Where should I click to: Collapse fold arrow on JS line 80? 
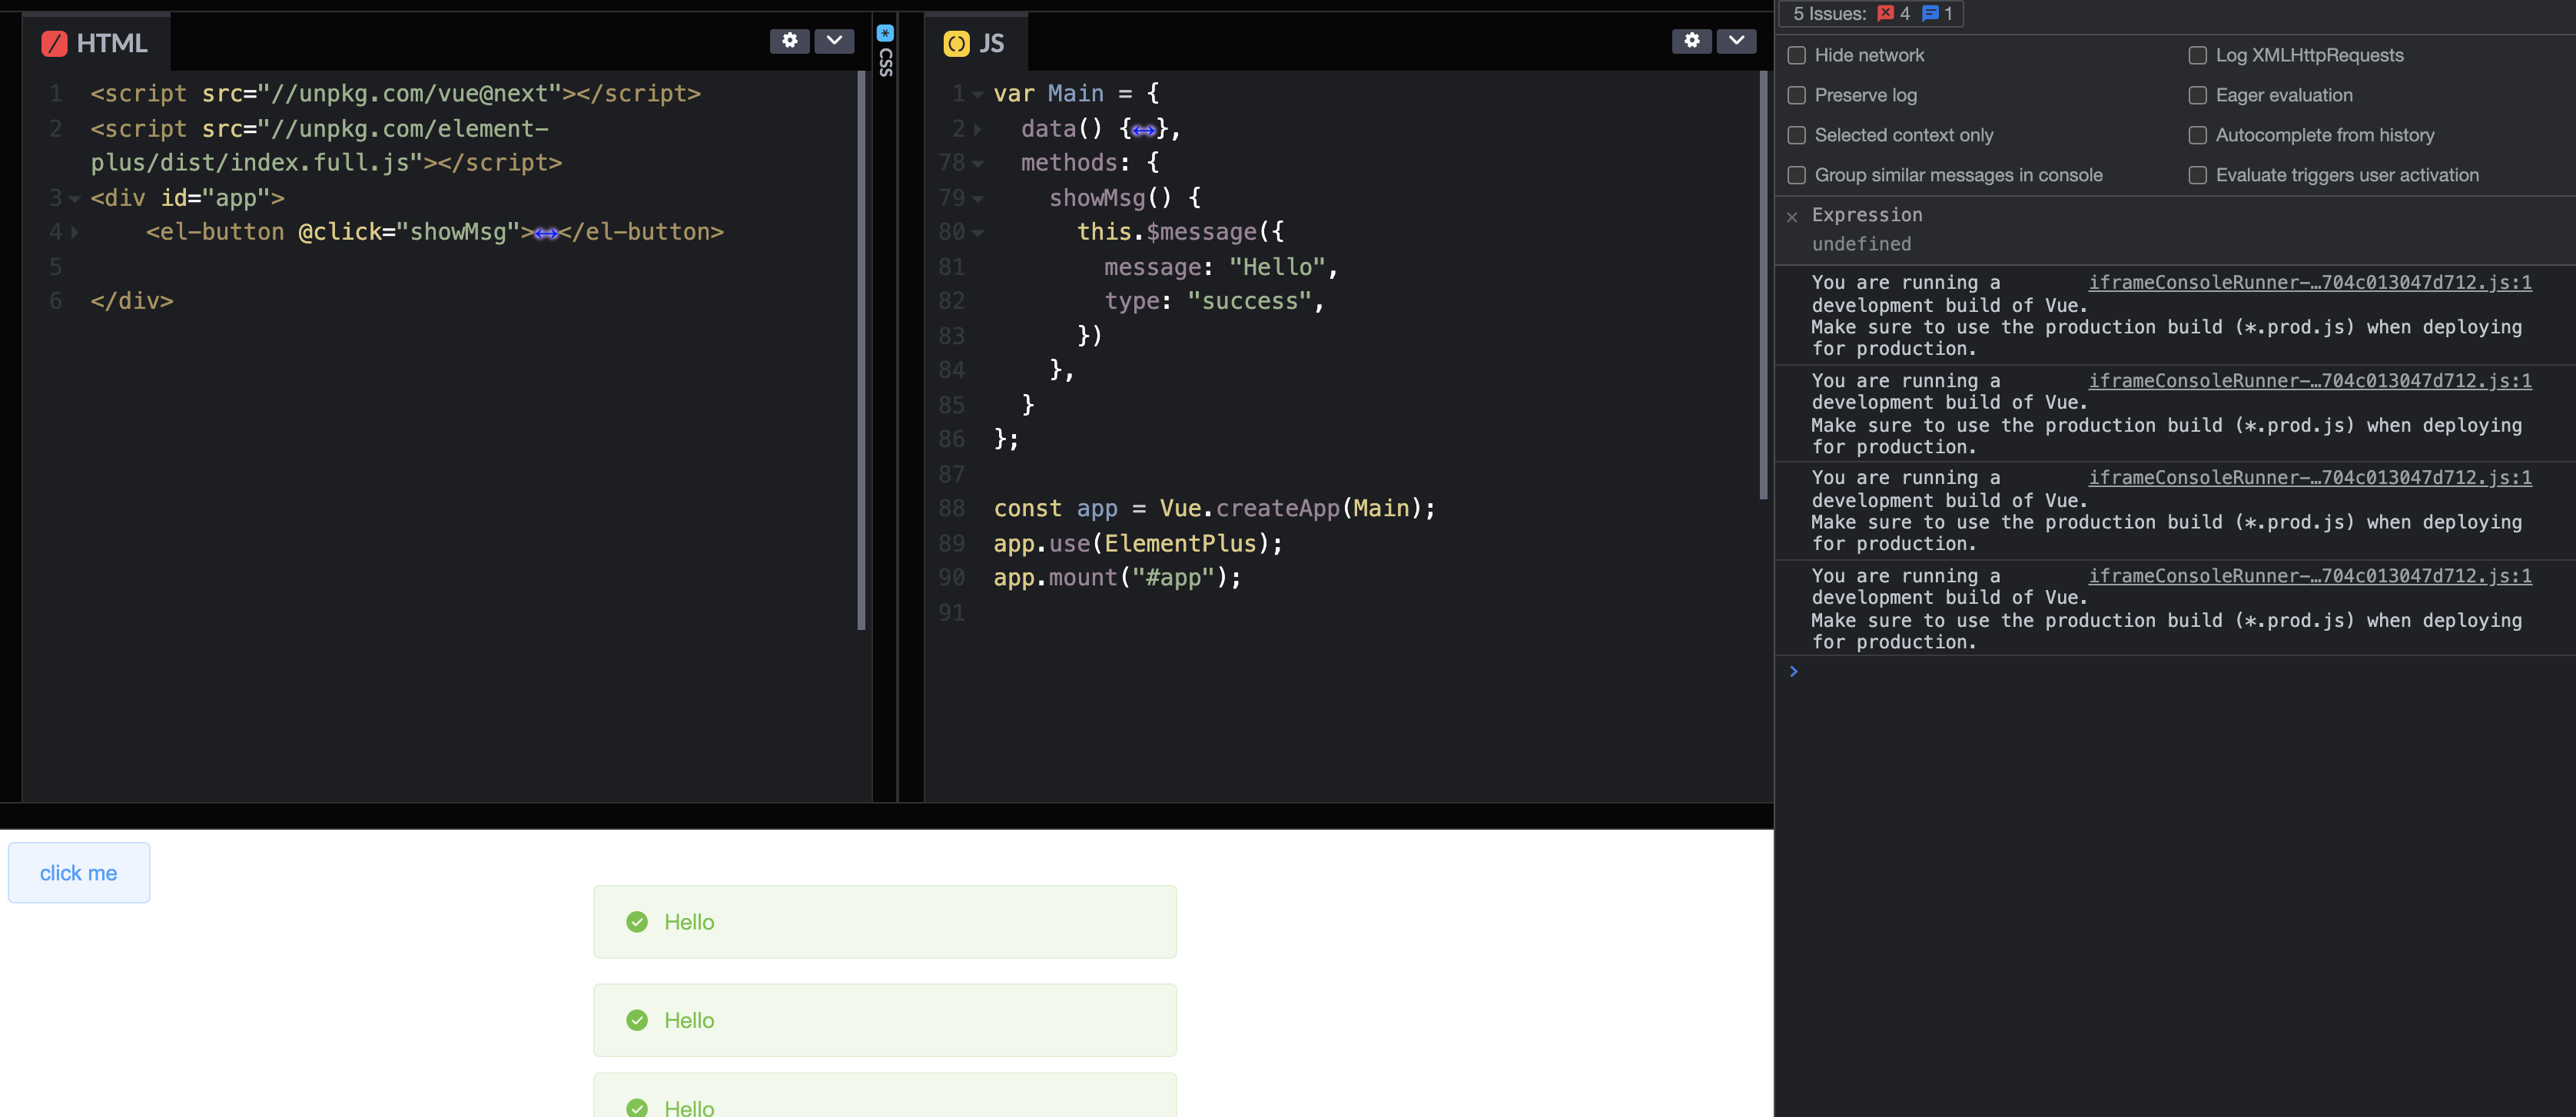click(x=978, y=232)
